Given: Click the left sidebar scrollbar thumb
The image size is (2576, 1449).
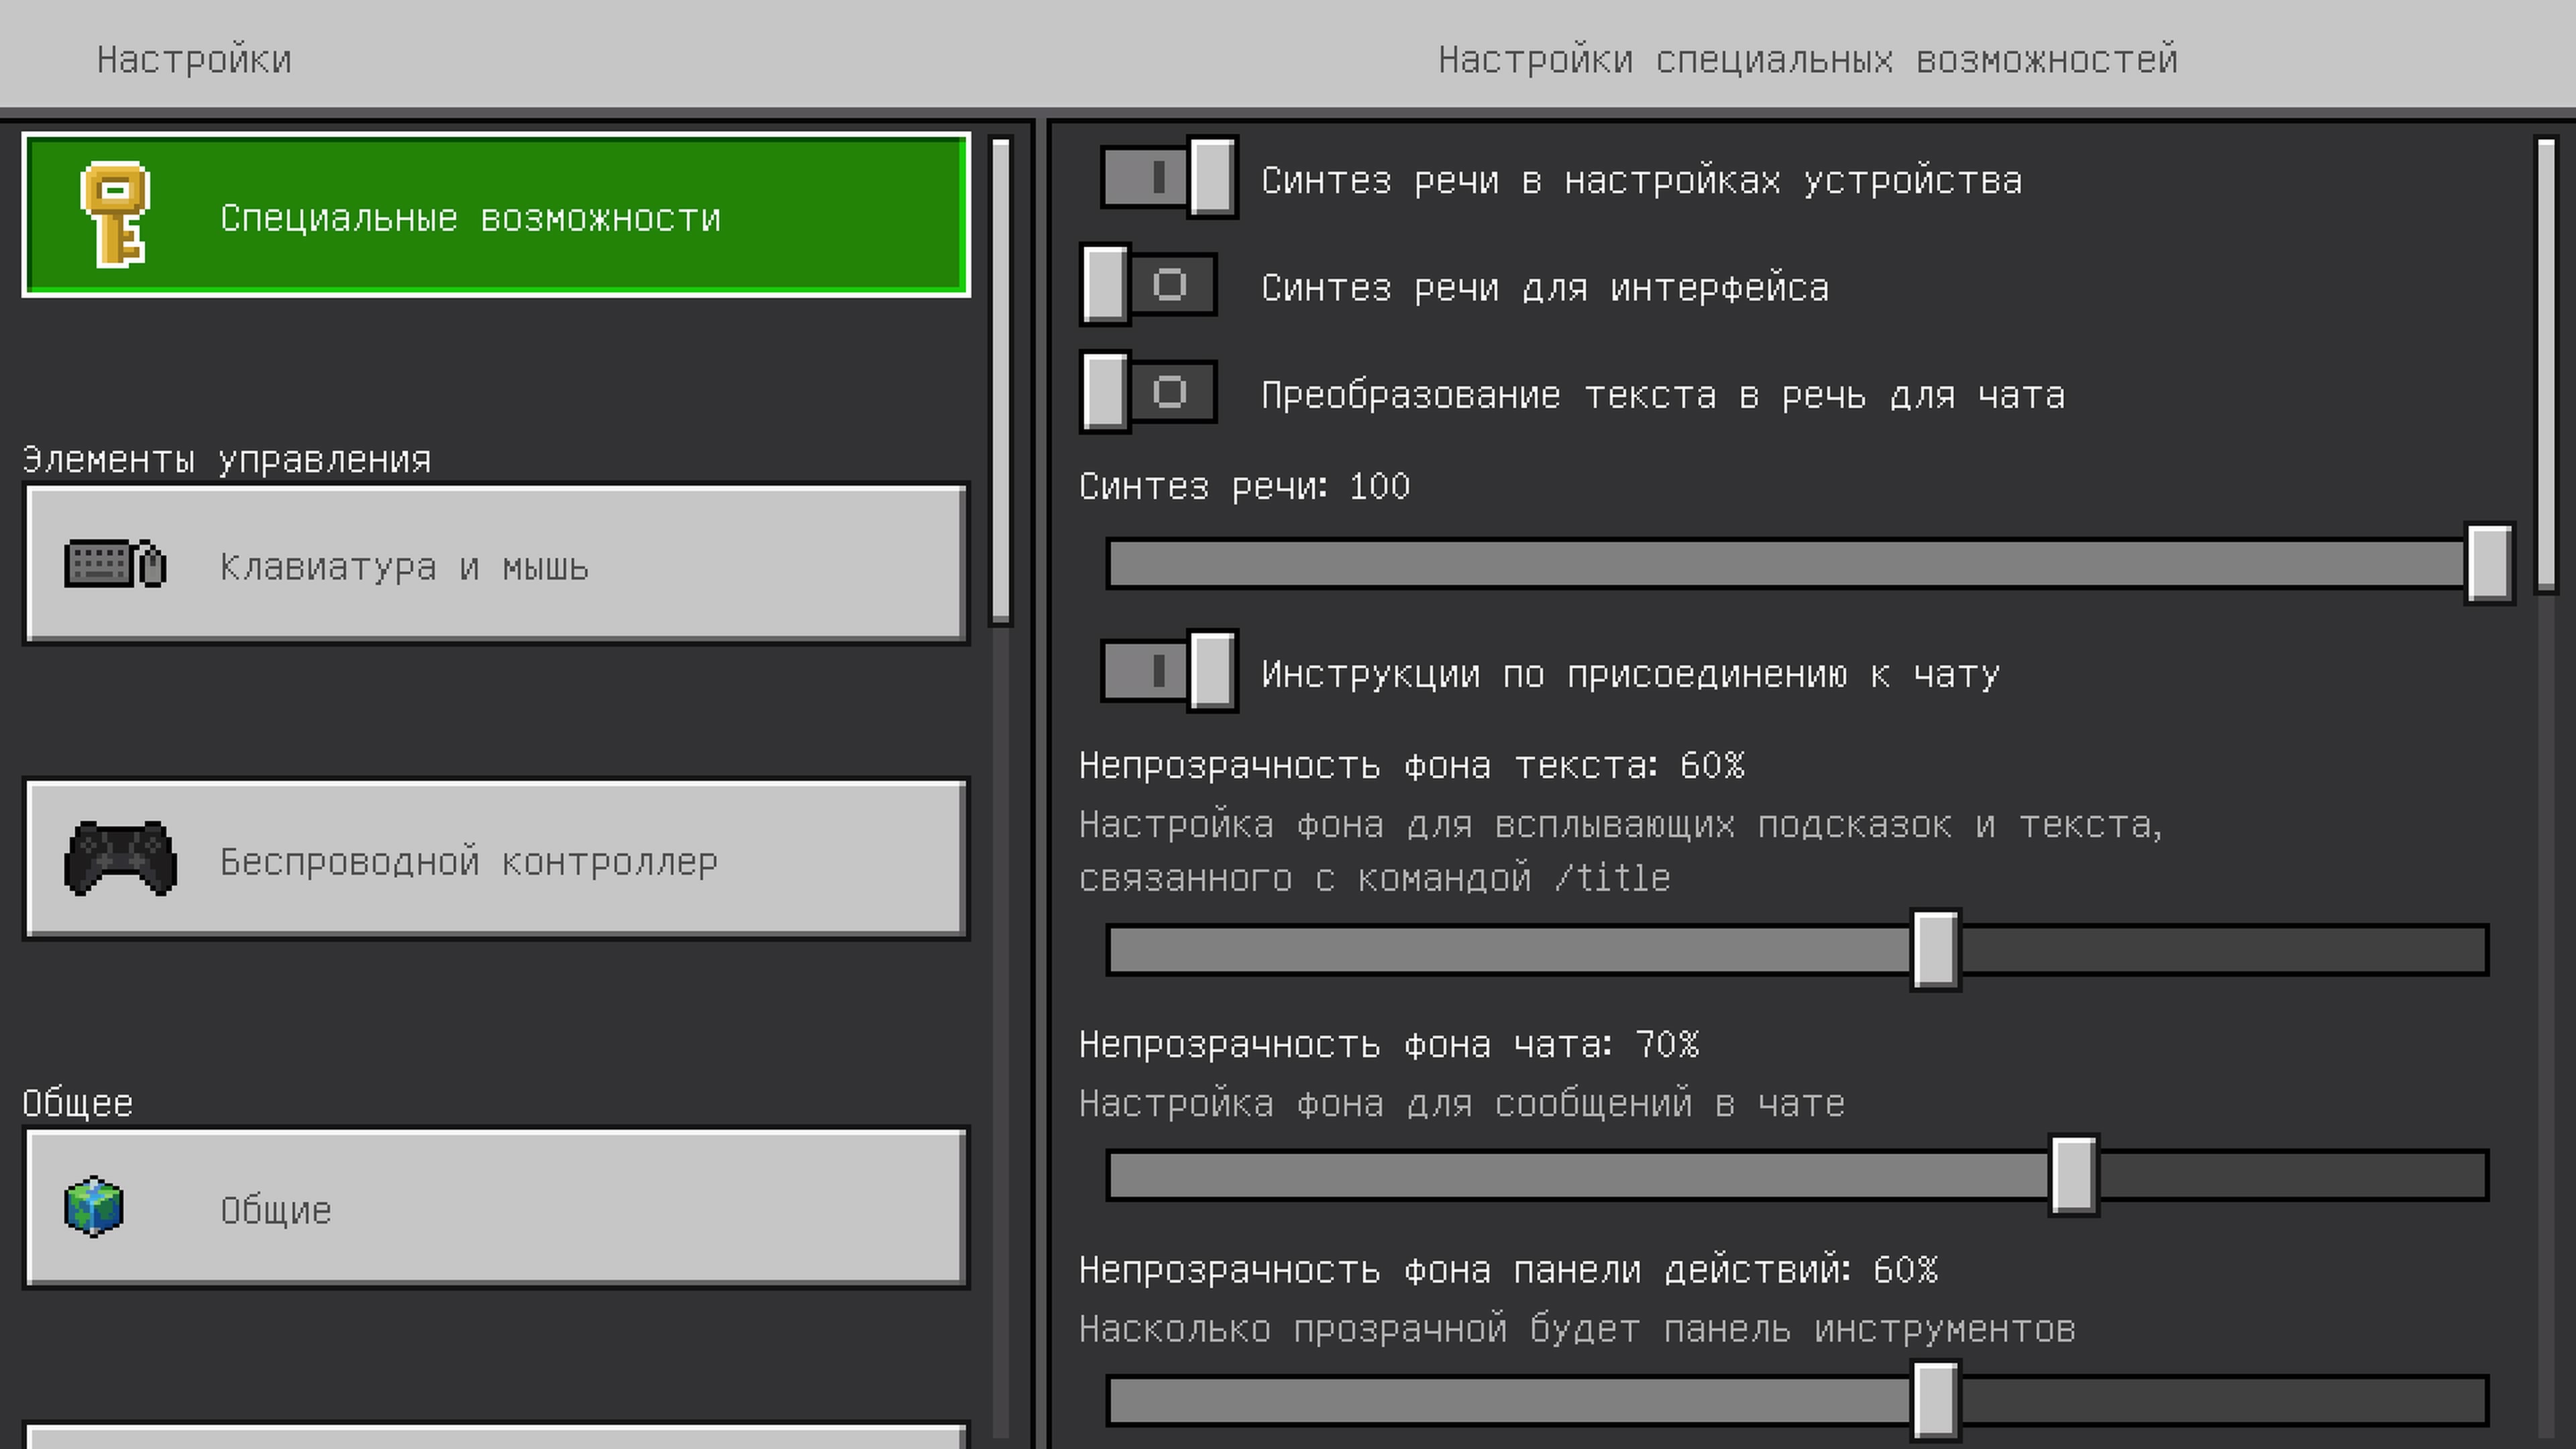Looking at the screenshot, I should pos(1000,381).
